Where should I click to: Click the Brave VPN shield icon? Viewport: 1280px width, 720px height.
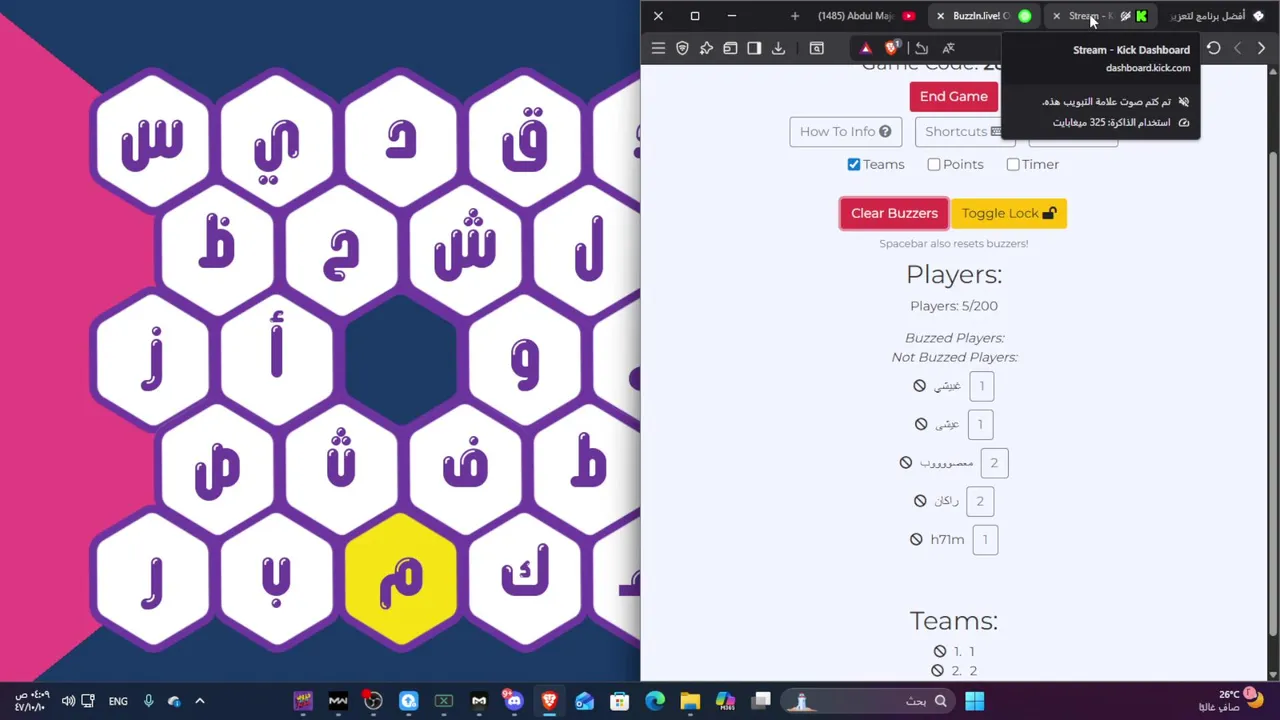pyautogui.click(x=682, y=48)
